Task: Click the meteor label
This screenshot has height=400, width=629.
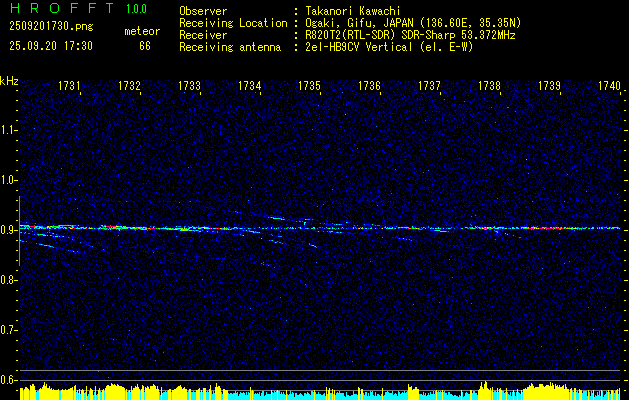Action: point(142,31)
